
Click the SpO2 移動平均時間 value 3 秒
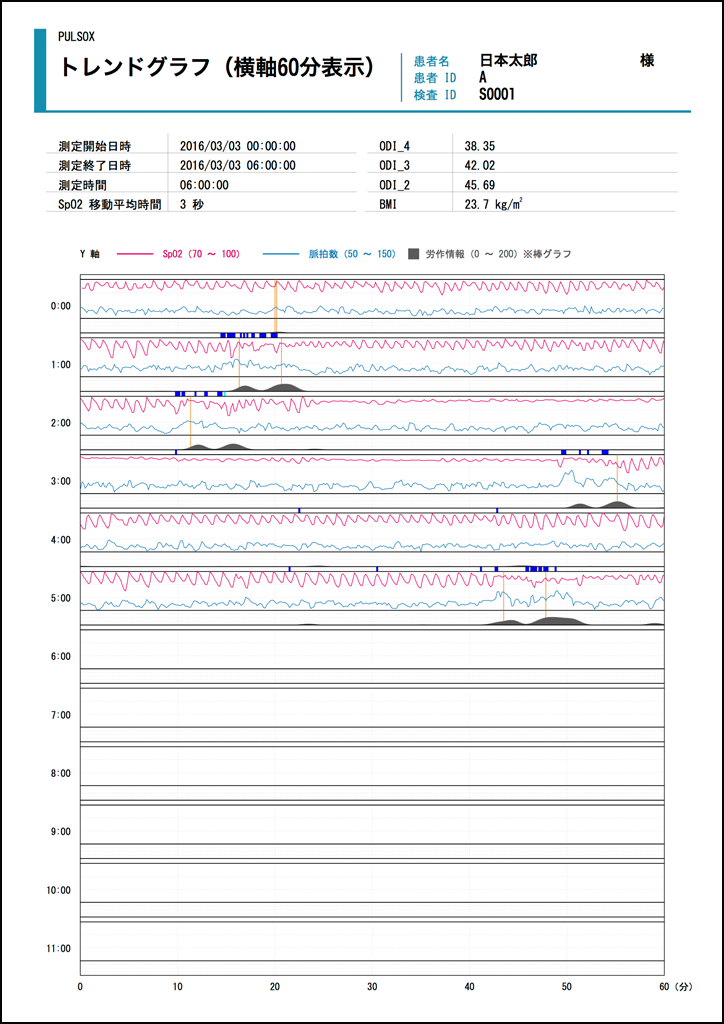(x=193, y=204)
